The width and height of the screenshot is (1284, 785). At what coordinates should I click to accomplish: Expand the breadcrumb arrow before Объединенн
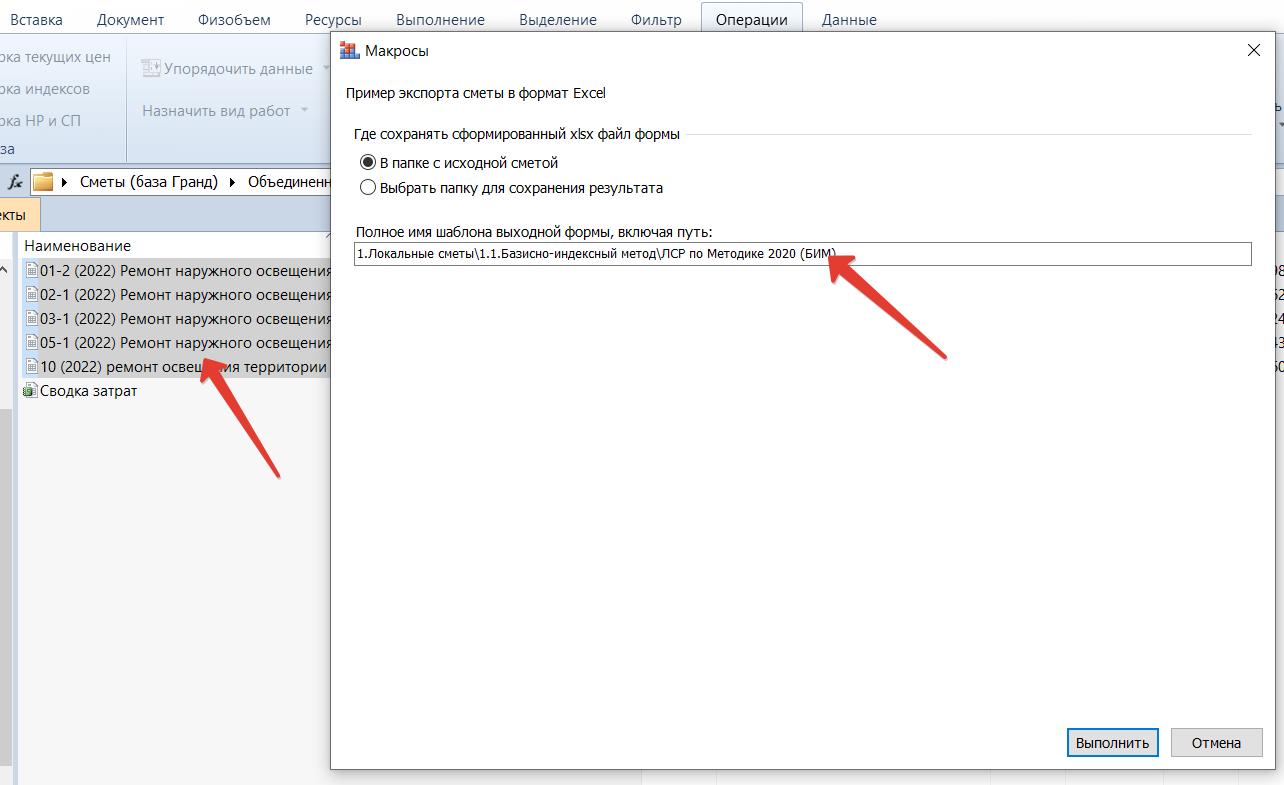[x=235, y=182]
